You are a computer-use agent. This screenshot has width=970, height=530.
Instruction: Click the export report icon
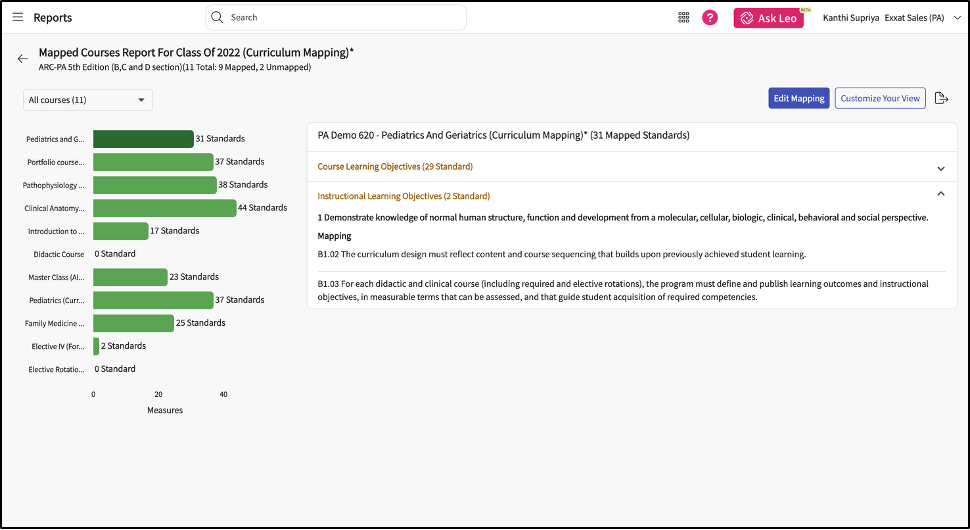click(x=941, y=98)
